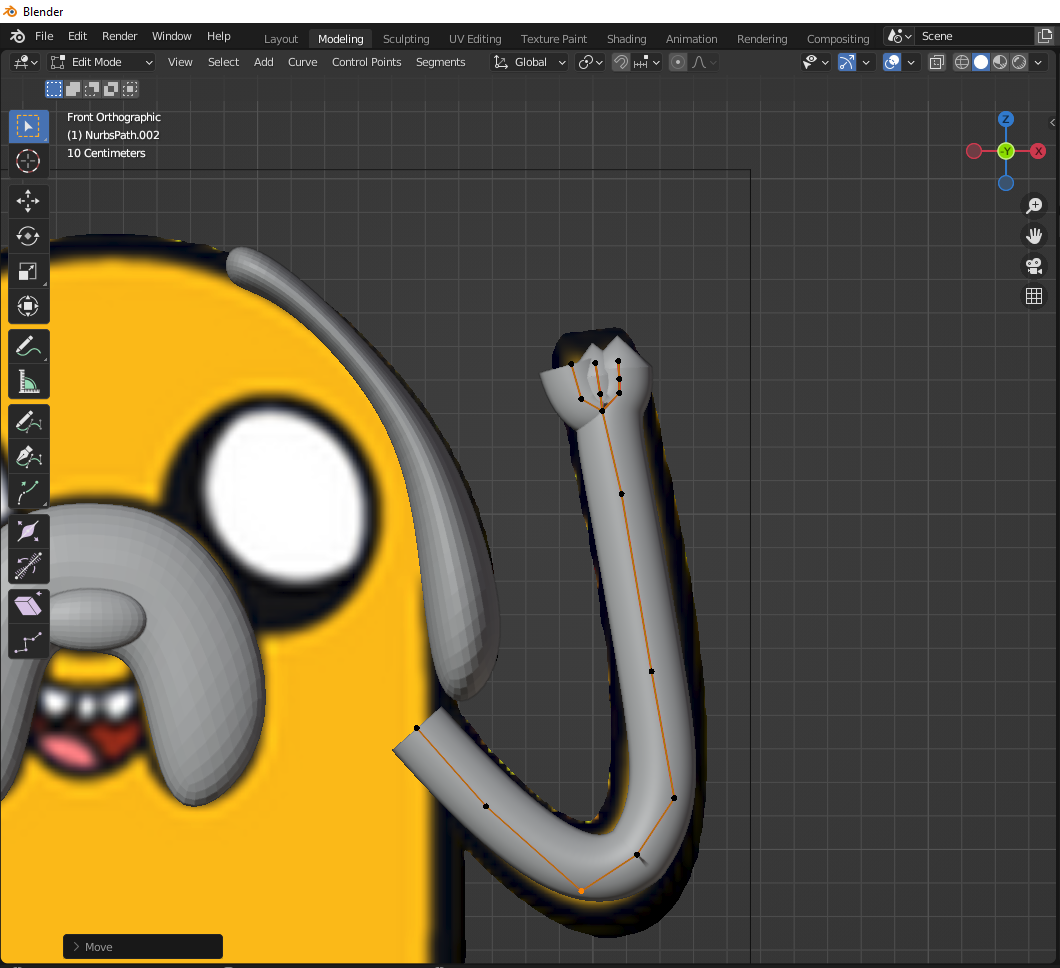Viewport: 1060px width, 968px height.
Task: Choose the Randomize tool
Action: [28, 642]
